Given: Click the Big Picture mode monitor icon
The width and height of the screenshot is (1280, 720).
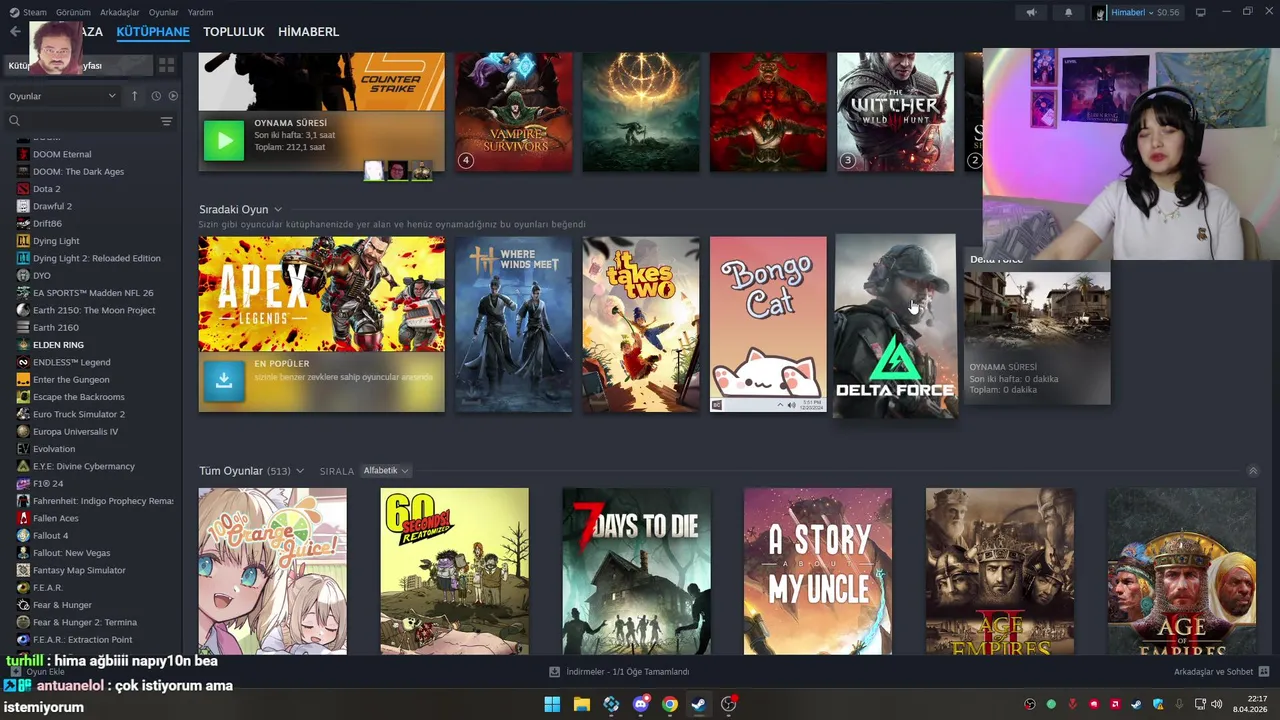Looking at the screenshot, I should (x=1201, y=12).
